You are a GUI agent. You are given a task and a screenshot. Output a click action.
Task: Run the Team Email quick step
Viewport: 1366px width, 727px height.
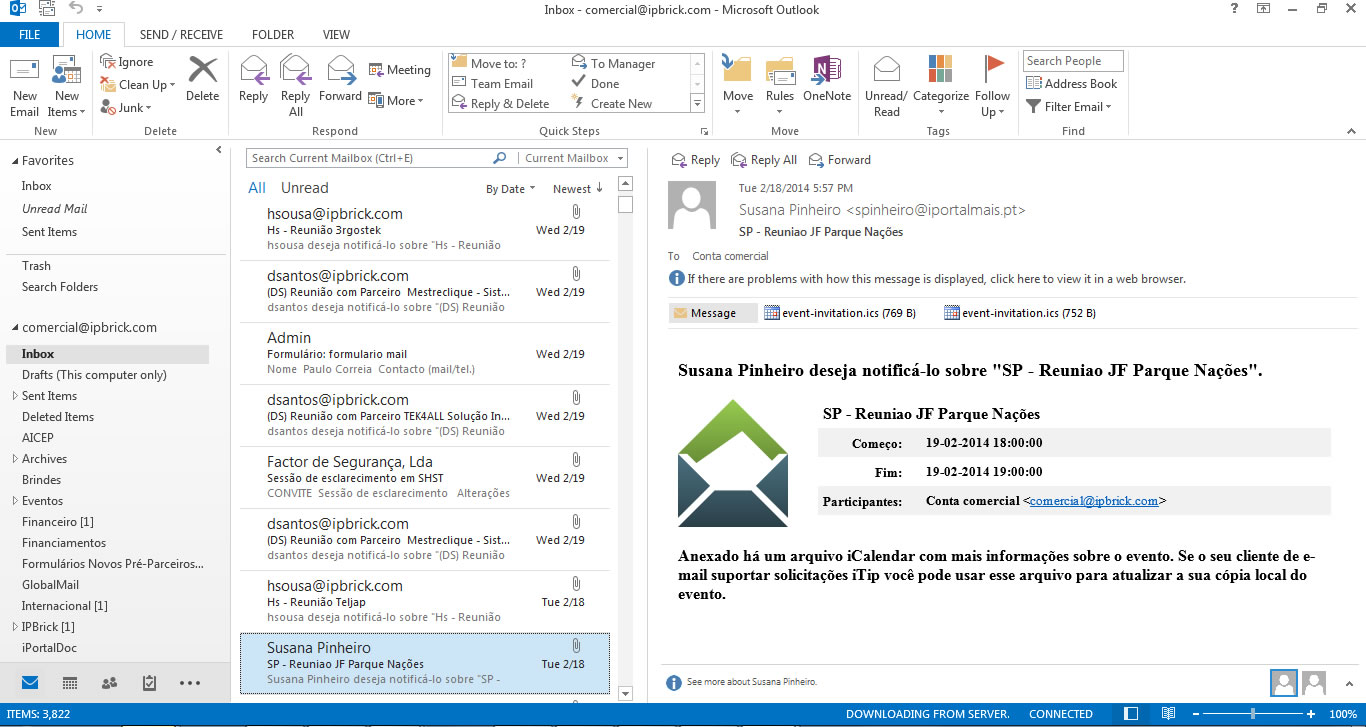tap(492, 84)
